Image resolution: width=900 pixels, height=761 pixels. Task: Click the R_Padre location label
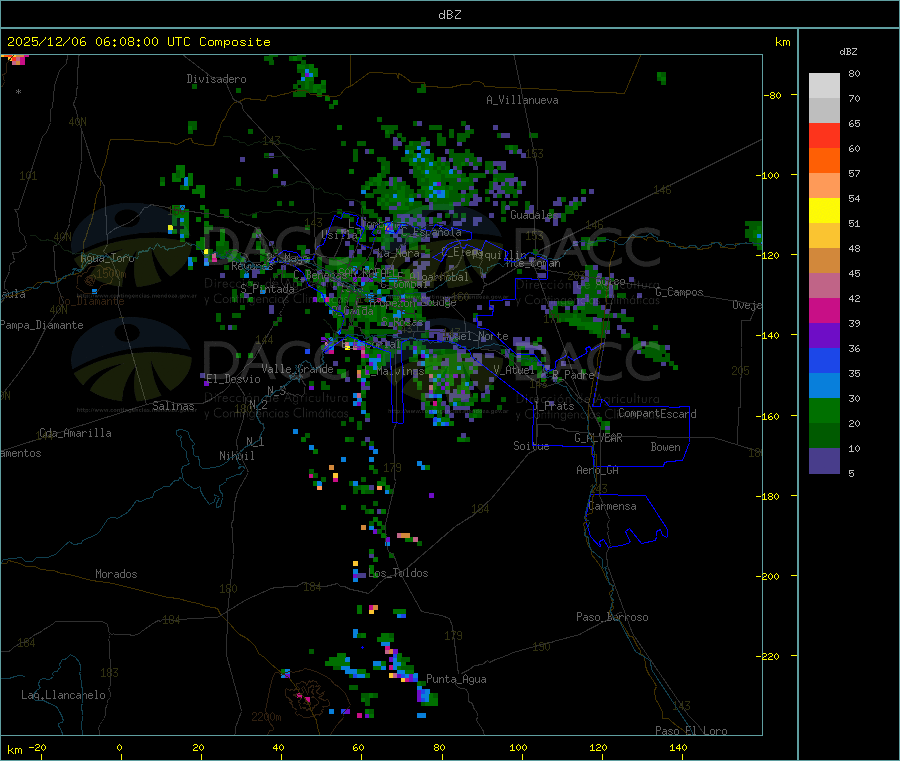[x=573, y=375]
